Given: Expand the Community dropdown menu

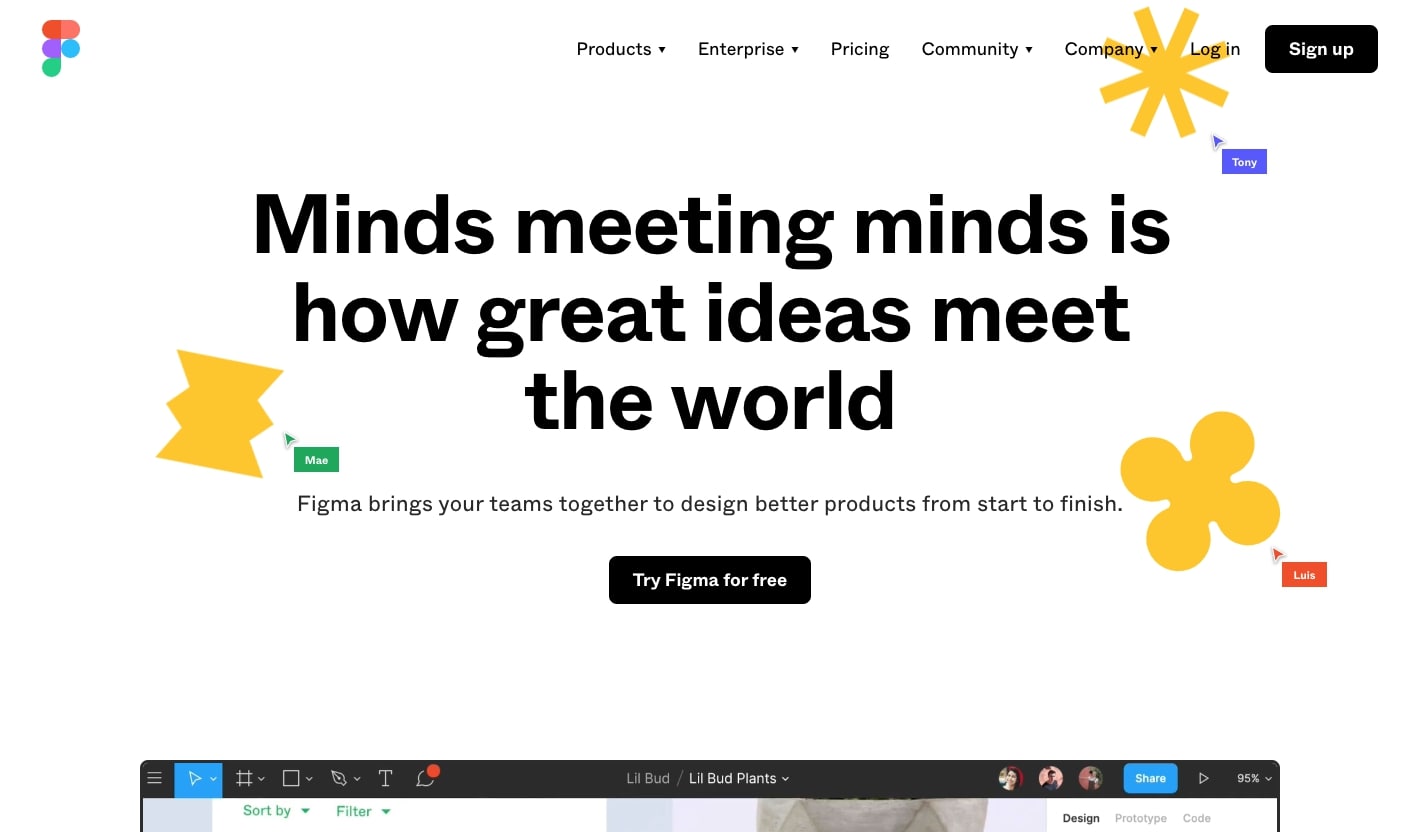Looking at the screenshot, I should pyautogui.click(x=977, y=49).
